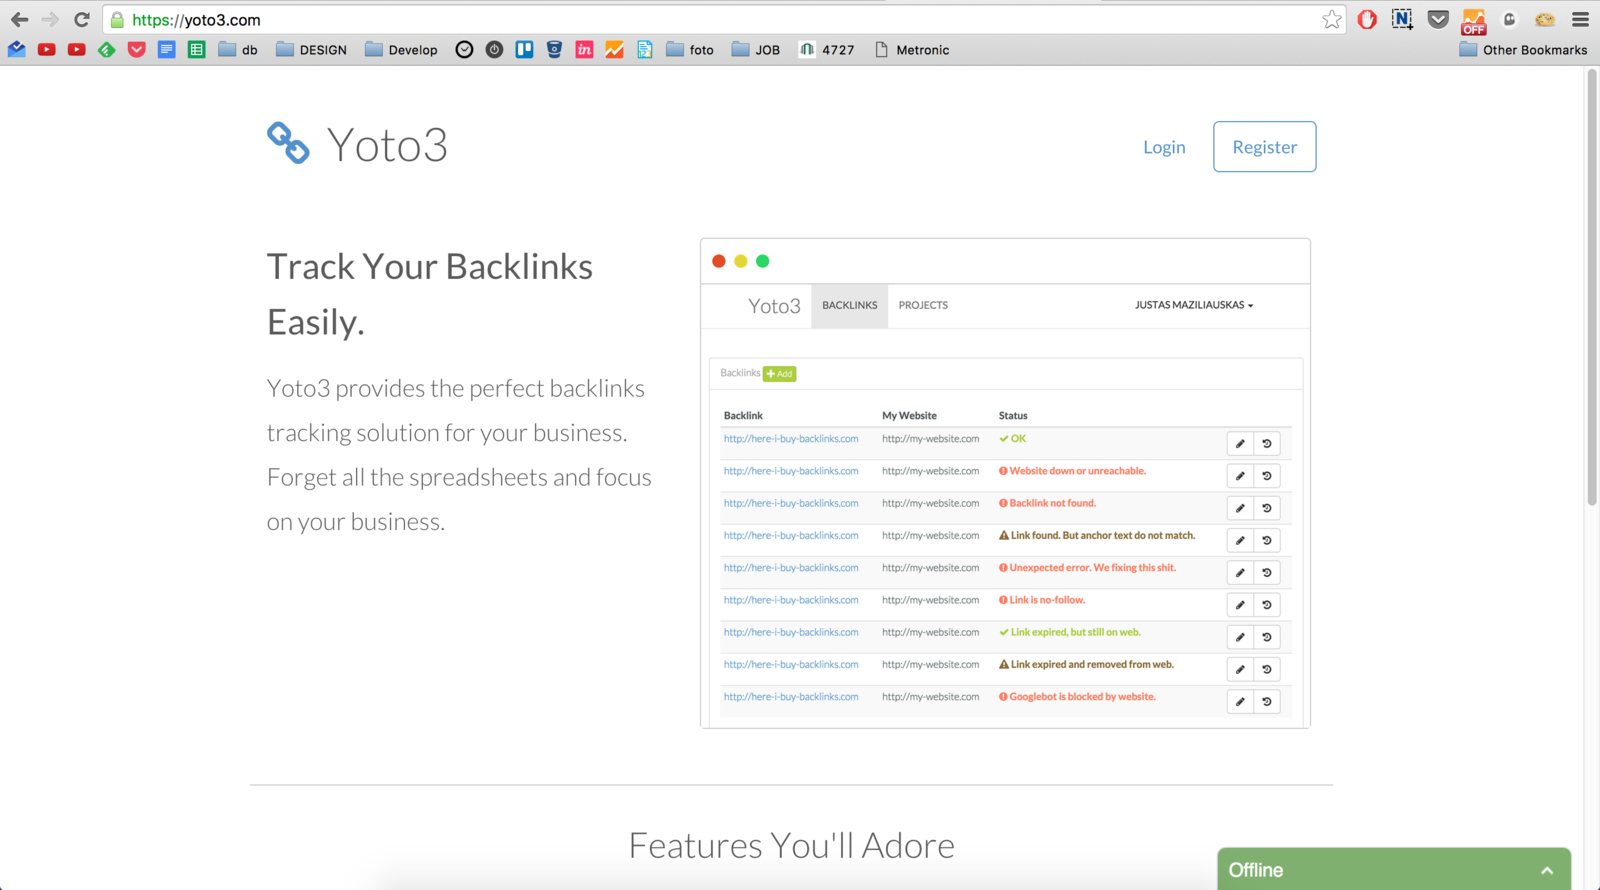
Task: Edit the Website down or unreachable row
Action: (x=1240, y=476)
